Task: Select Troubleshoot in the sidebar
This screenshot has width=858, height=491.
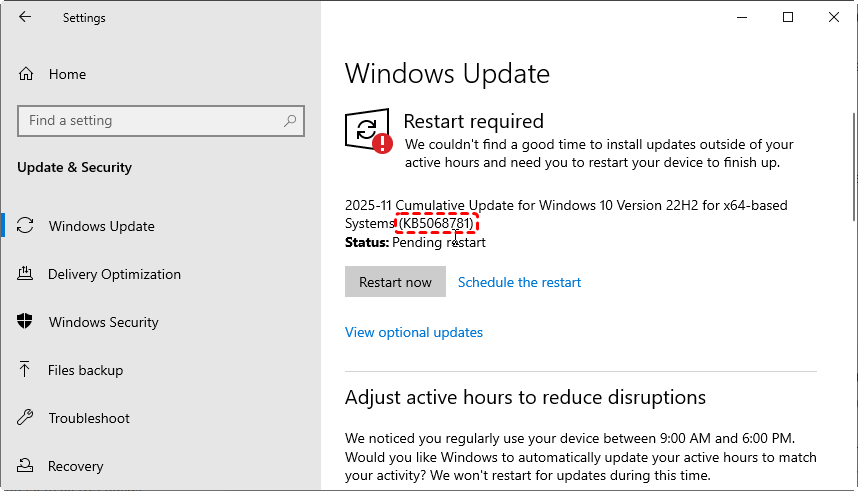Action: (89, 418)
